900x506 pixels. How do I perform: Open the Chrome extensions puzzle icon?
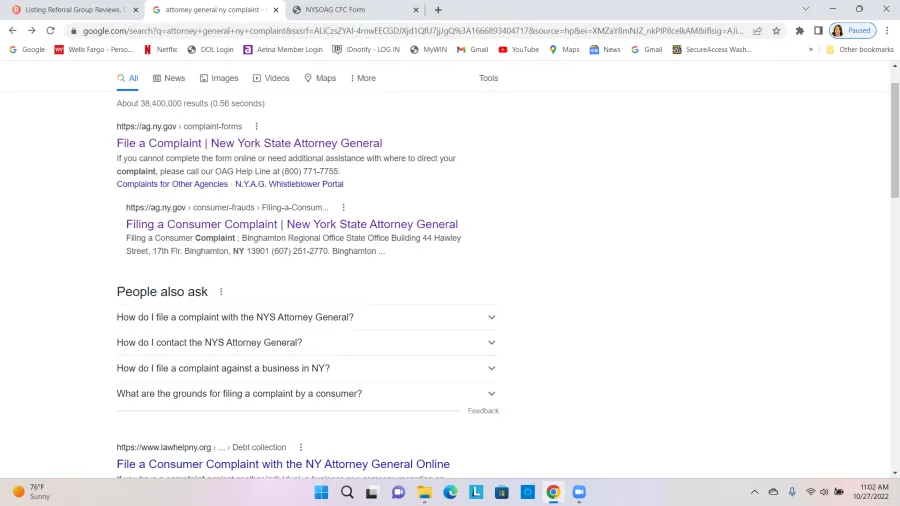pyautogui.click(x=799, y=30)
